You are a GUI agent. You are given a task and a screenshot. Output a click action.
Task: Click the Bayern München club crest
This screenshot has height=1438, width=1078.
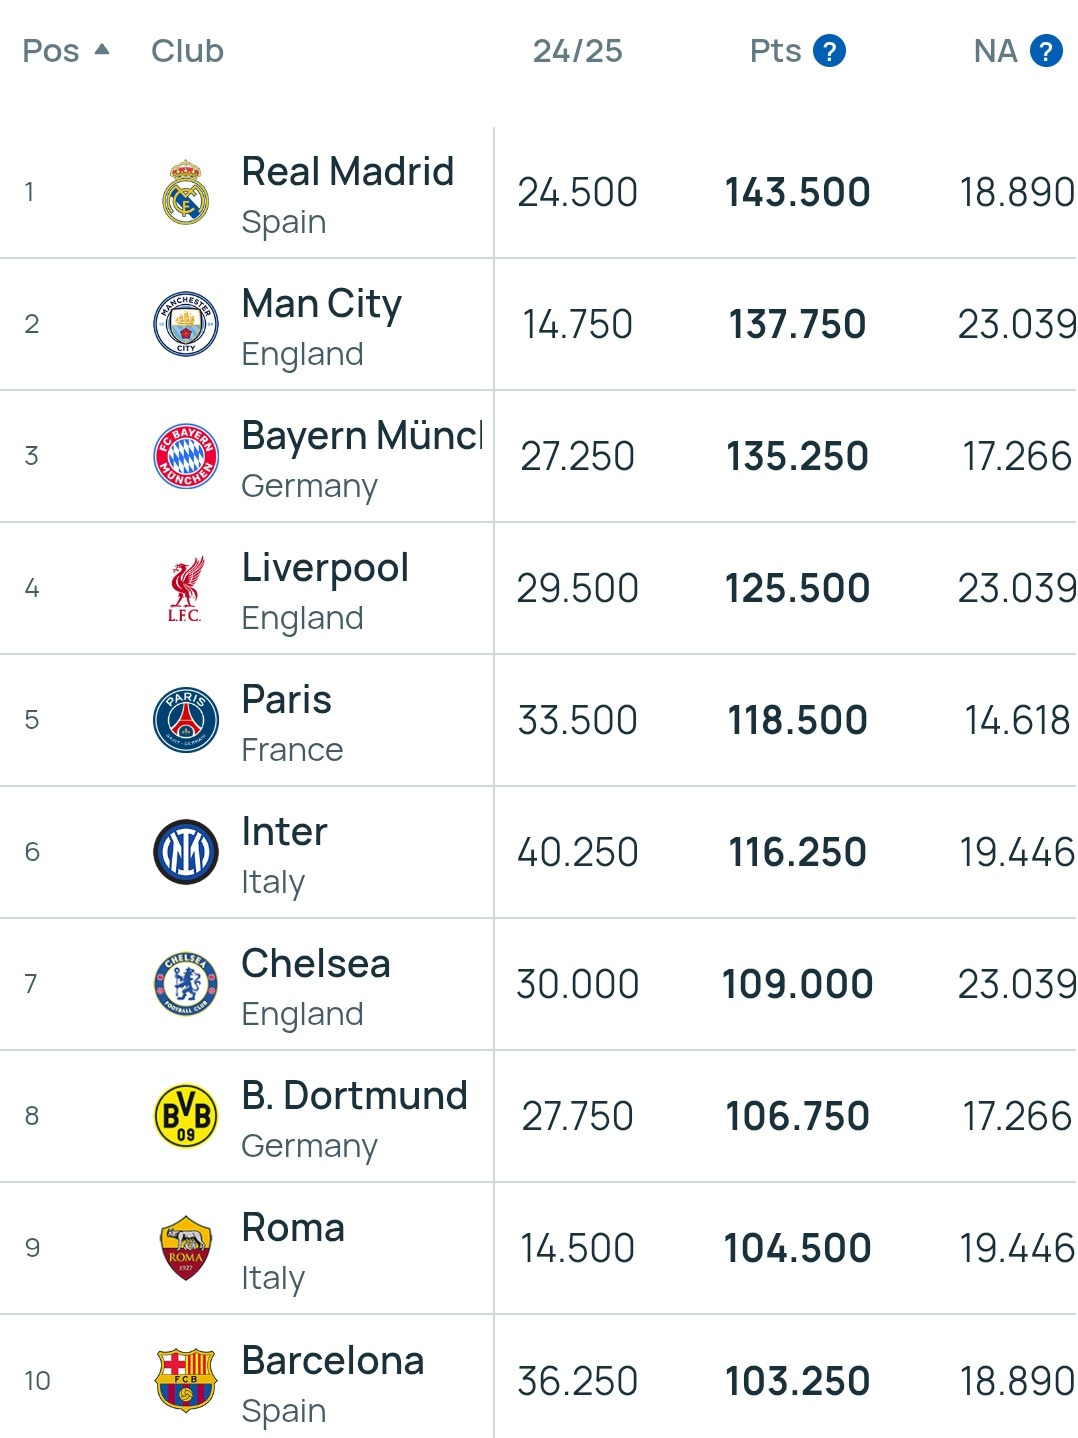point(186,456)
